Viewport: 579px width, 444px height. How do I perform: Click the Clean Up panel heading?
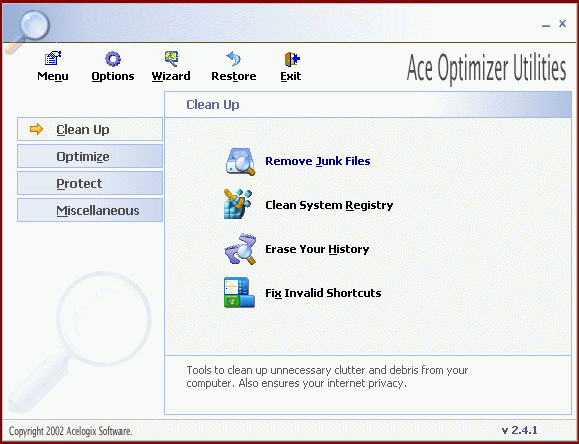(x=213, y=105)
